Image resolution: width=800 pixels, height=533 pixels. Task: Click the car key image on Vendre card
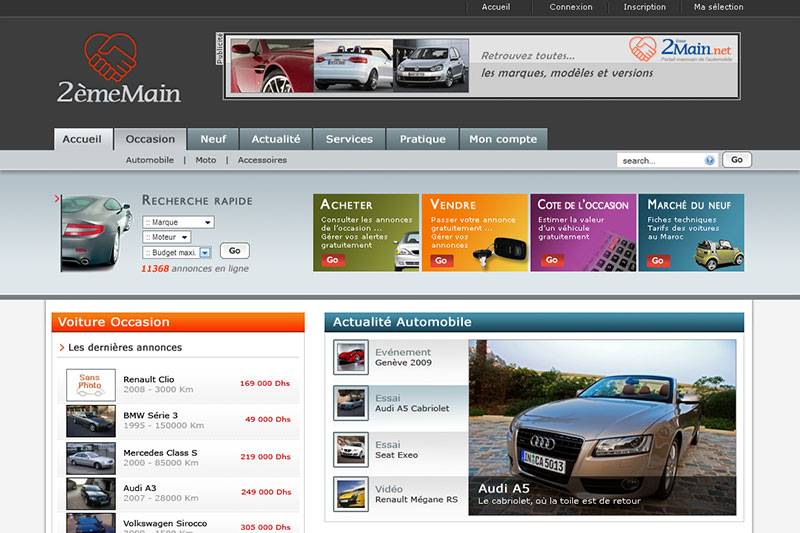(x=500, y=252)
